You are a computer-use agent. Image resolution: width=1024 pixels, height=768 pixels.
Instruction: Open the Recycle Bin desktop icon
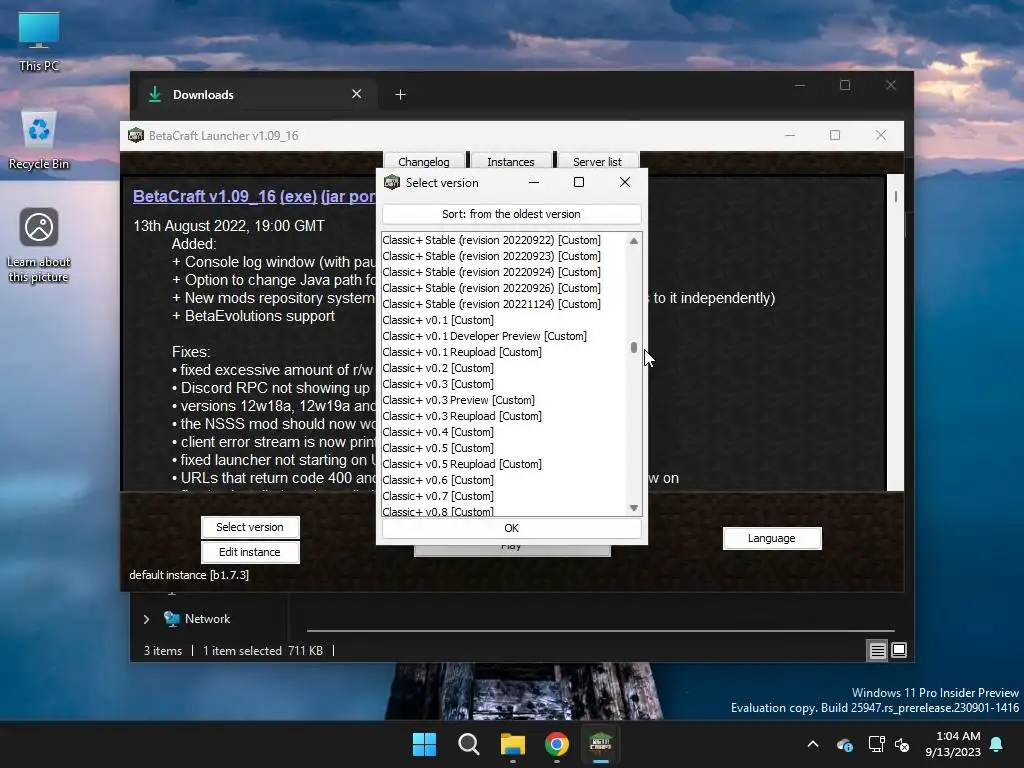pyautogui.click(x=39, y=140)
